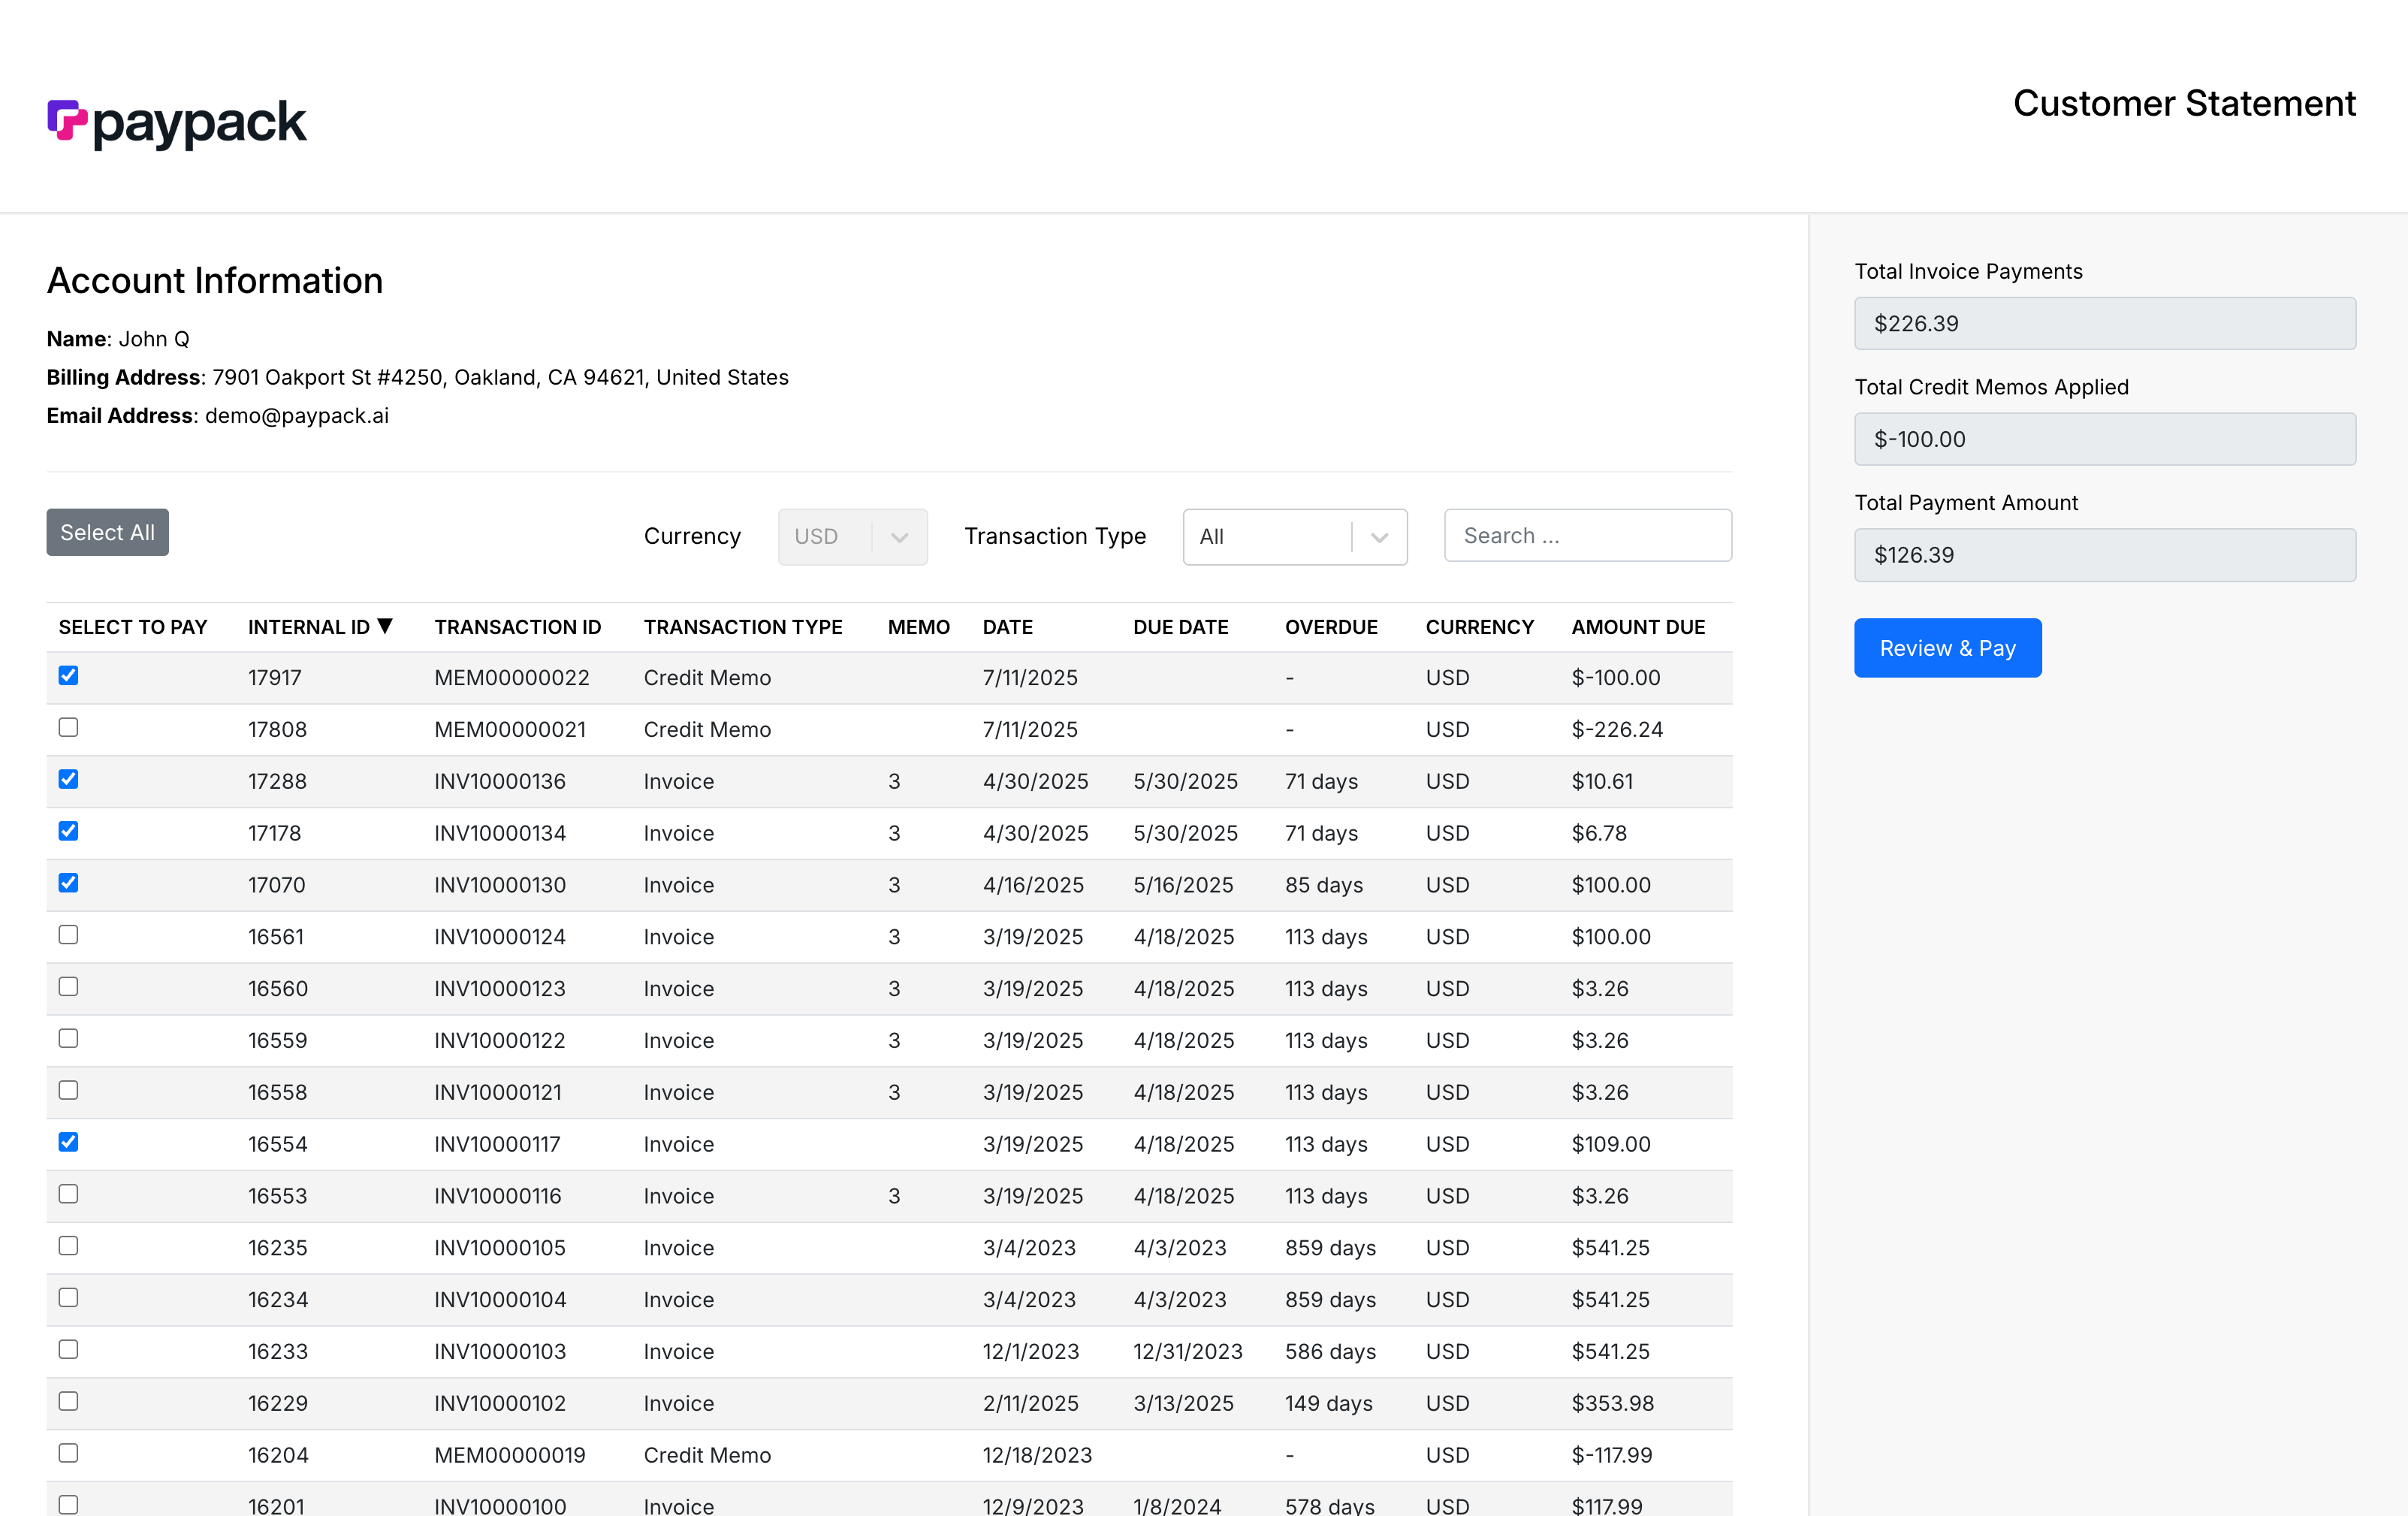Click the Total Invoice Payments field
Viewport: 2408px width, 1516px height.
[x=2104, y=324]
